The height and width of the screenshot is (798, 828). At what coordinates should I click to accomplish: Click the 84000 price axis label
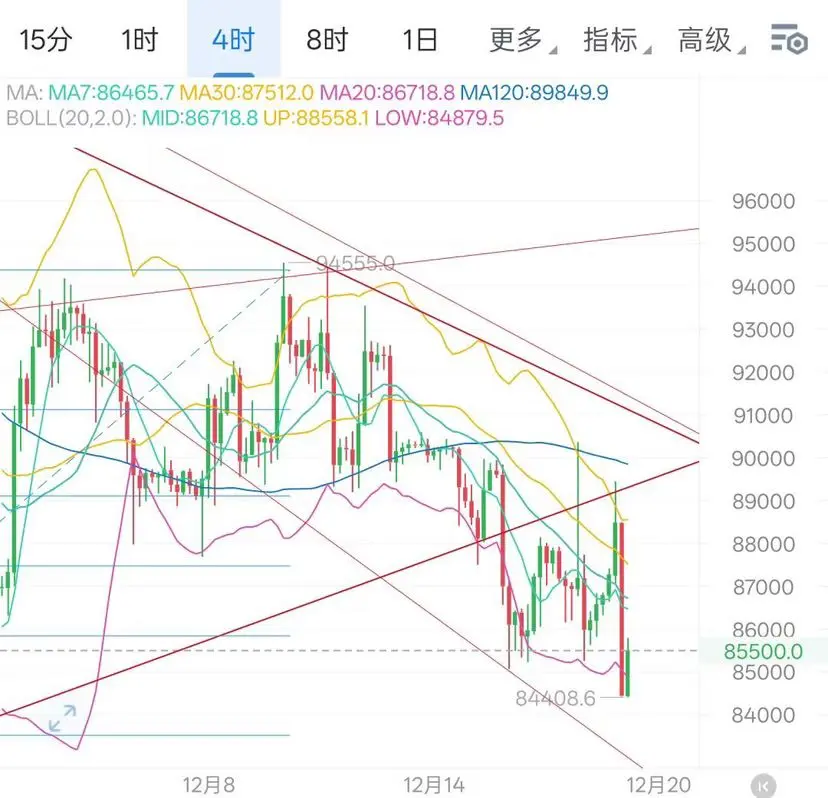click(x=763, y=715)
